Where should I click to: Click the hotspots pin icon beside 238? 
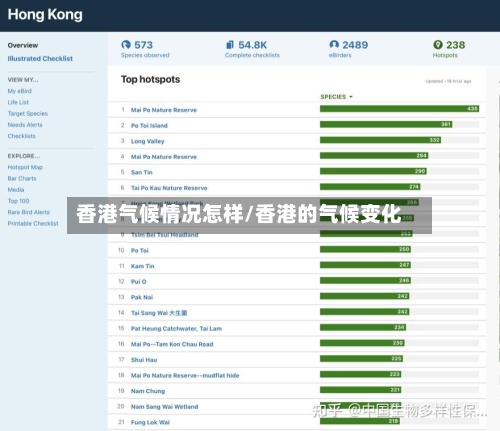click(438, 44)
